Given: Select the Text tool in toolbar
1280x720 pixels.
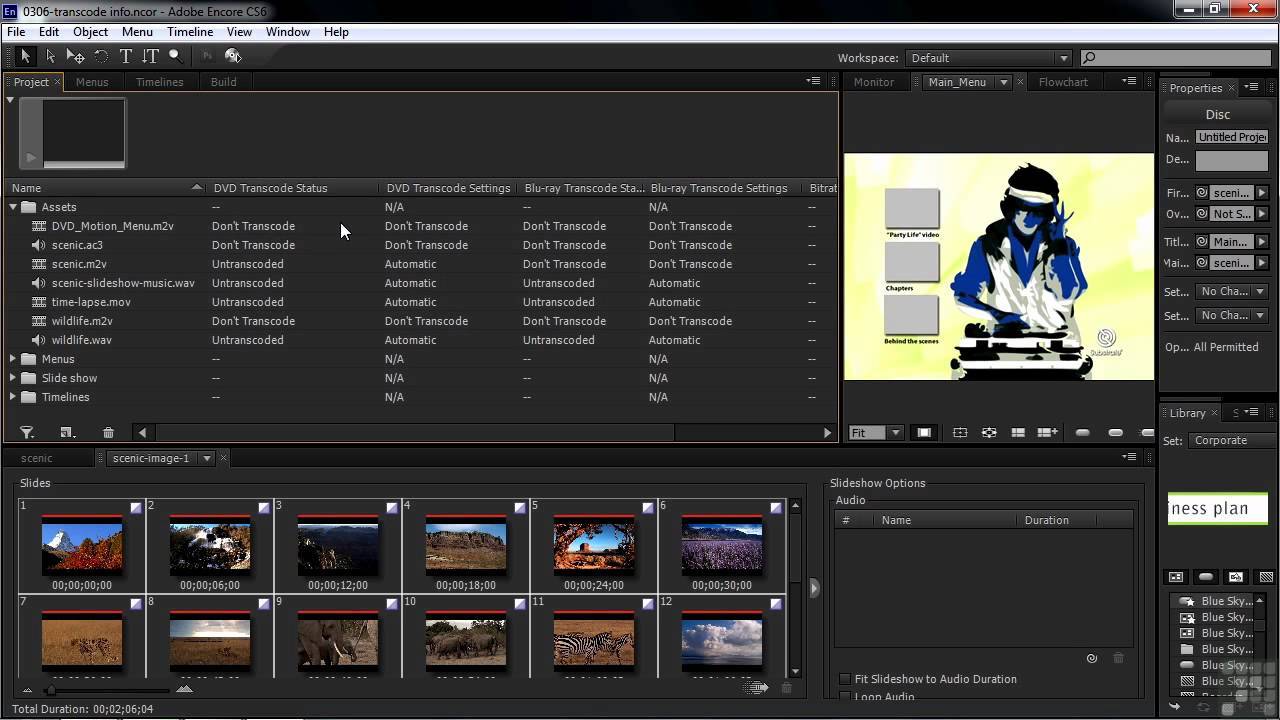Looking at the screenshot, I should point(126,57).
